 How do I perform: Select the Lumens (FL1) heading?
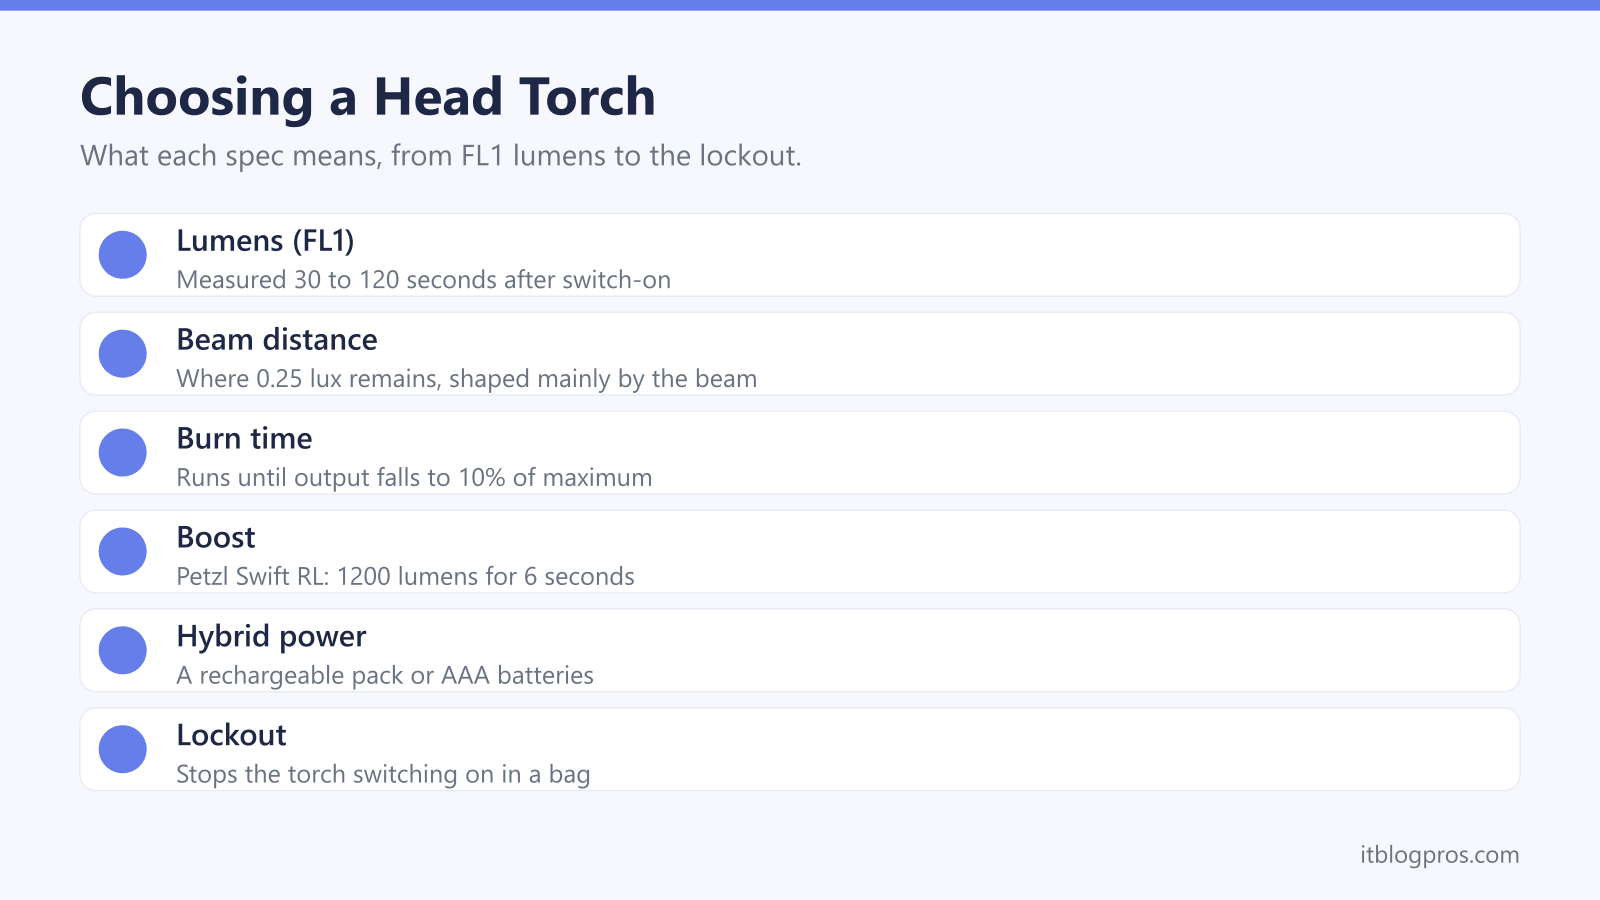(x=265, y=241)
